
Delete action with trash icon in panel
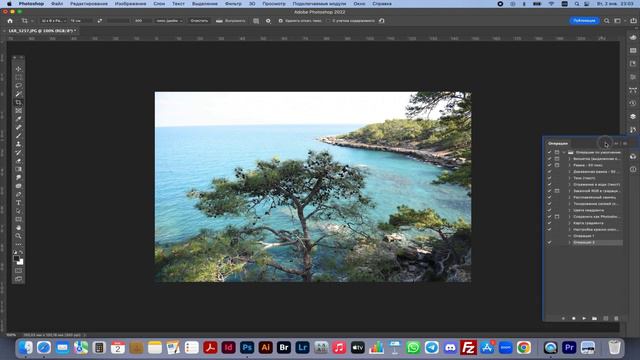pyautogui.click(x=616, y=318)
